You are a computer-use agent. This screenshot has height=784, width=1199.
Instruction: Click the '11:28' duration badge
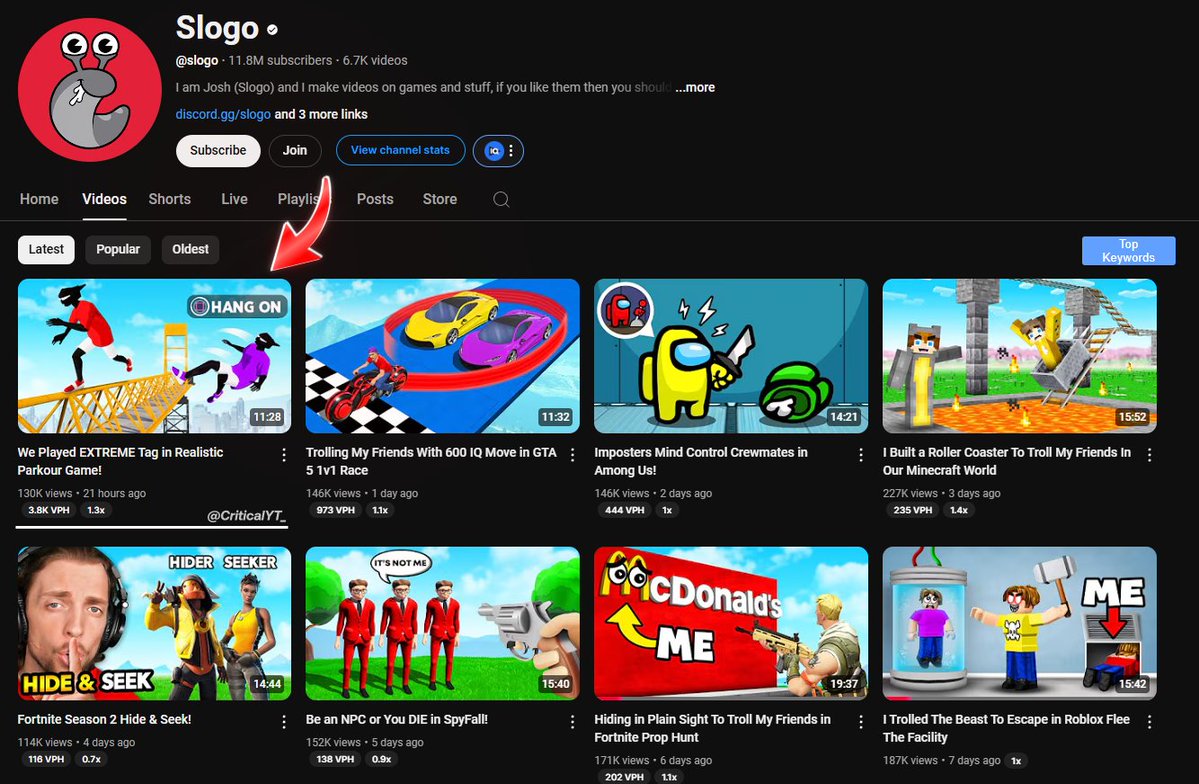(267, 417)
